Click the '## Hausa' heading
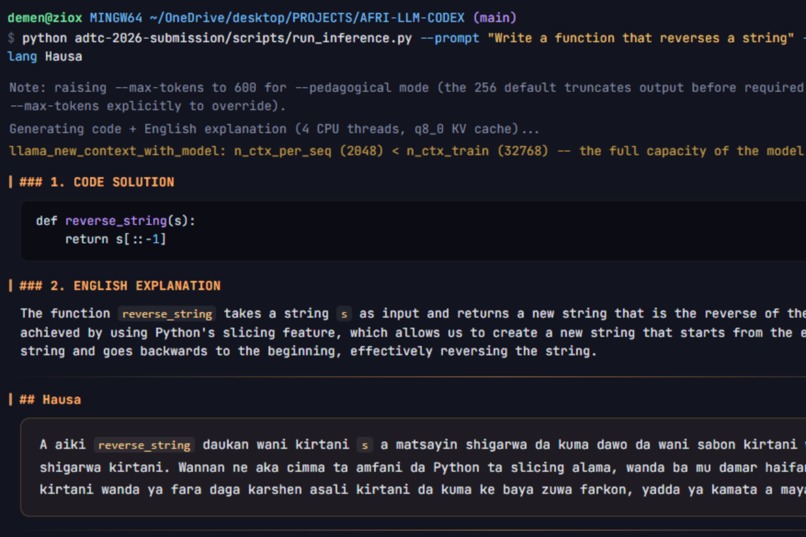806x537 pixels. click(x=50, y=400)
